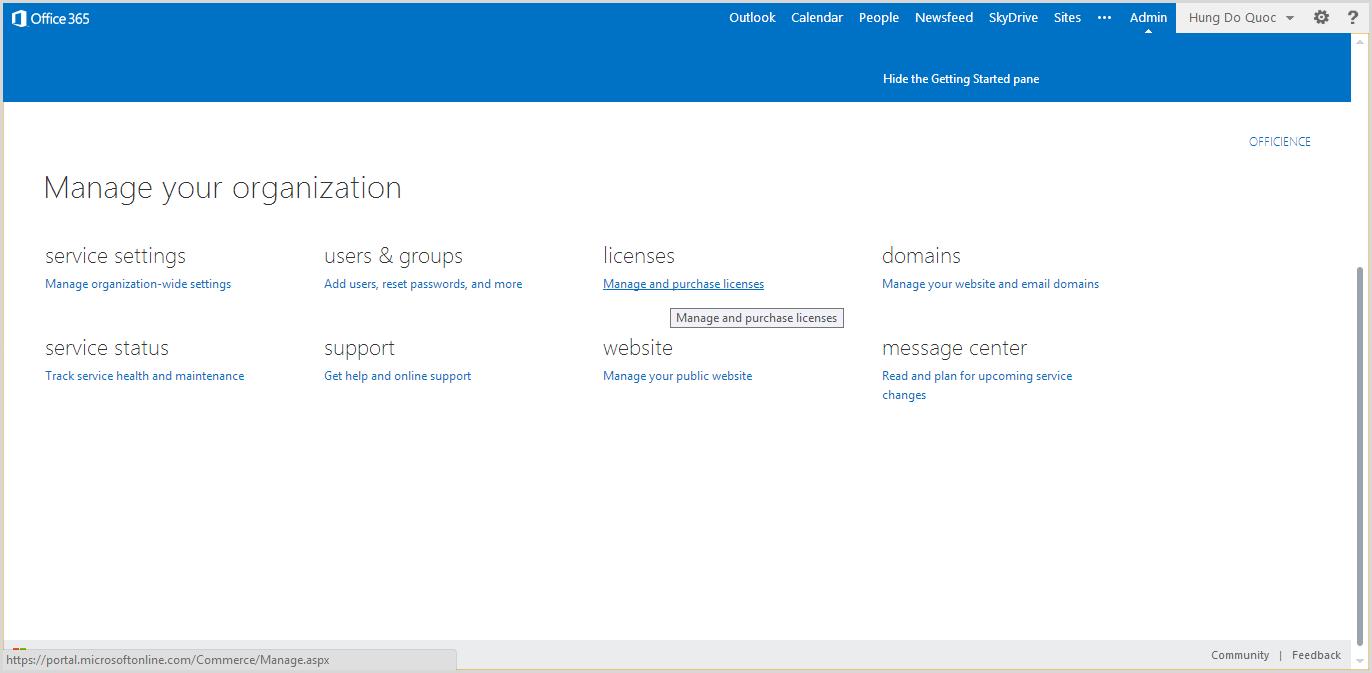Open the Feedback footer link
The width and height of the screenshot is (1372, 673).
pyautogui.click(x=1316, y=655)
